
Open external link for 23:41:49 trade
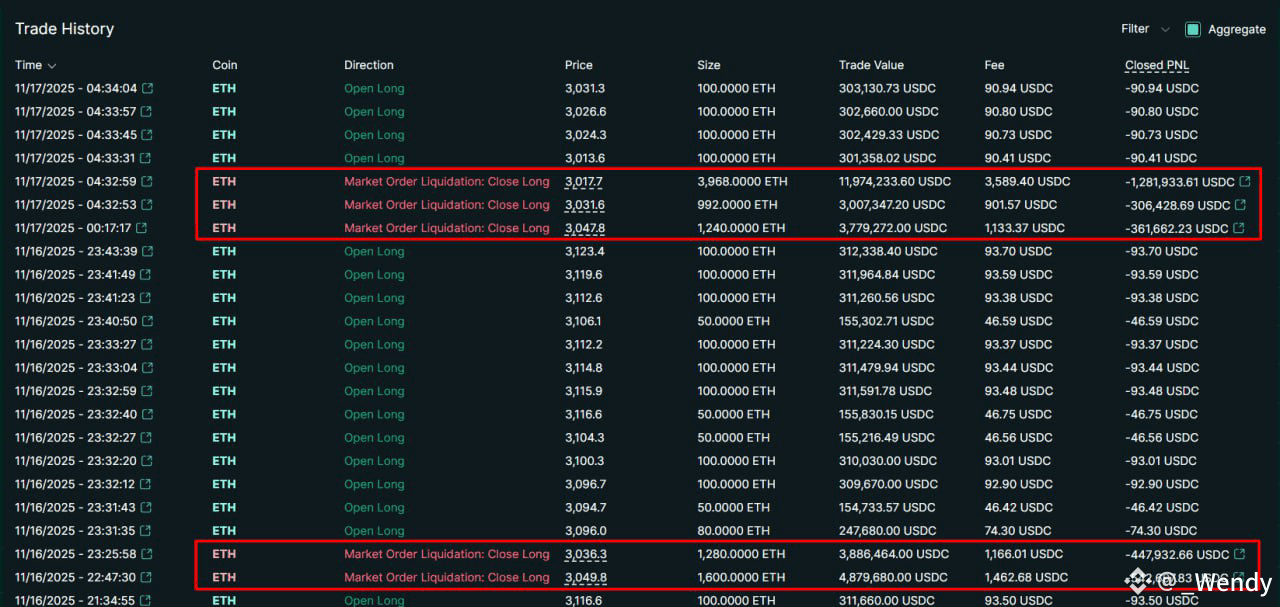click(x=147, y=275)
